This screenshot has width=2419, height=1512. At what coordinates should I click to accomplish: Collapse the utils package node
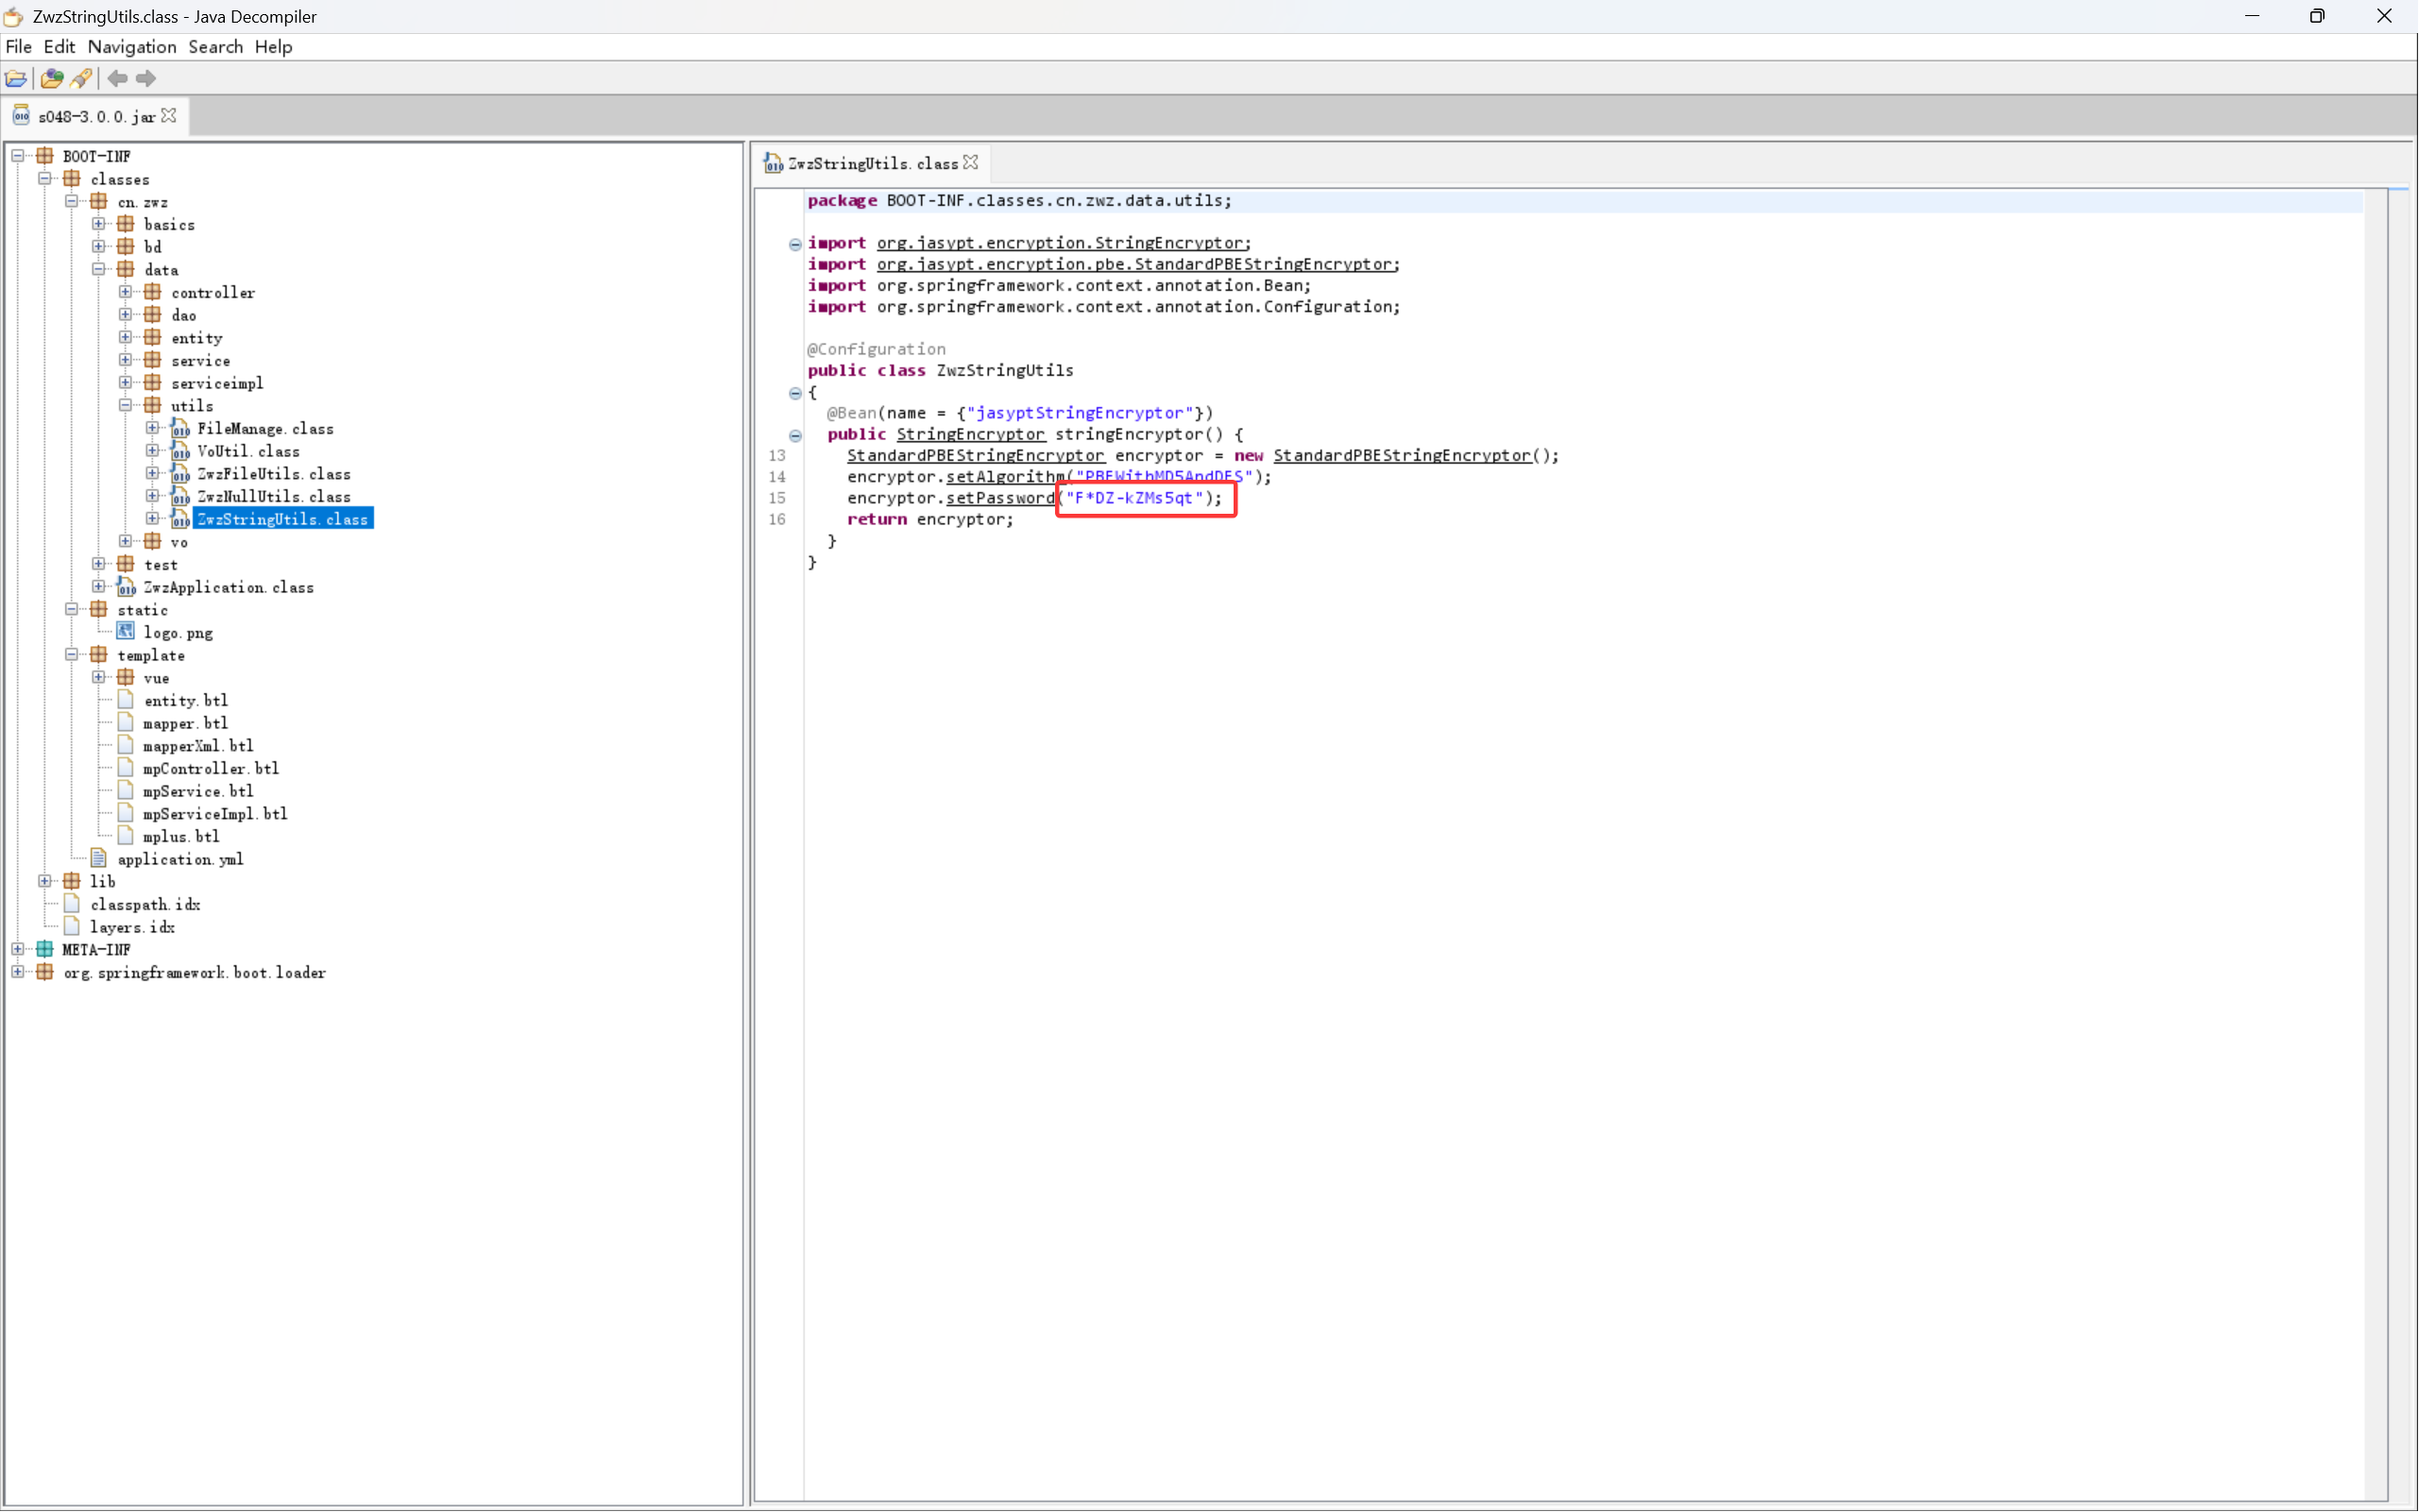coord(126,406)
